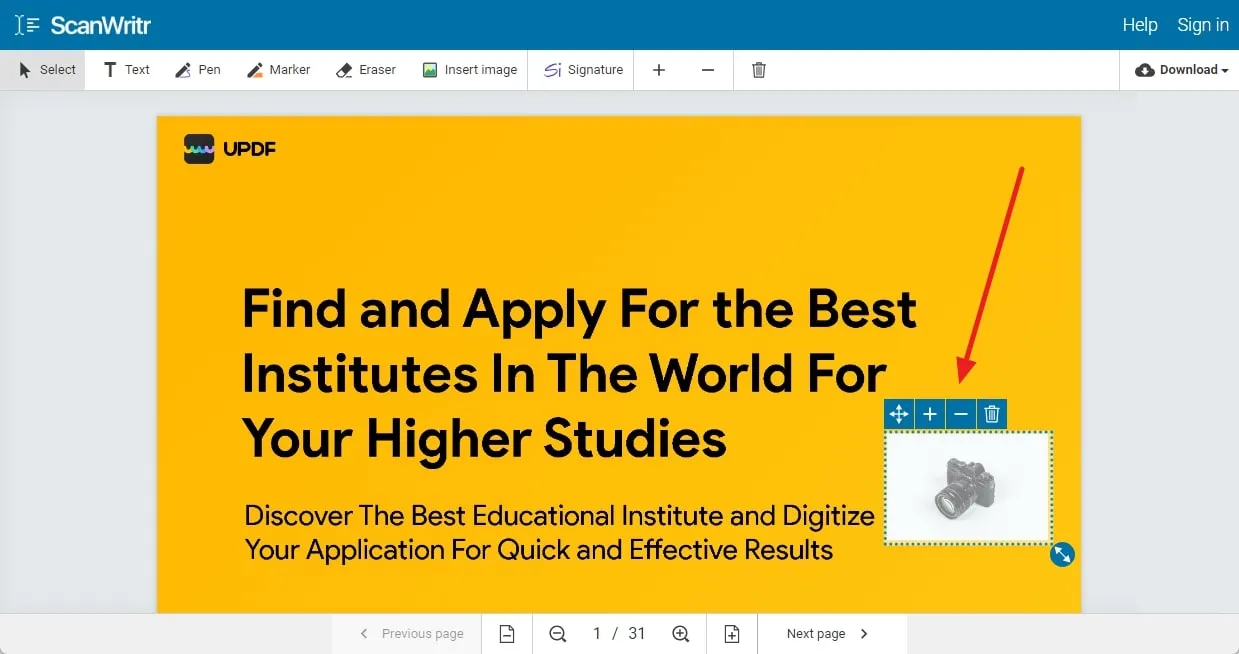Zoom in with the magnifier plus icon

point(681,634)
